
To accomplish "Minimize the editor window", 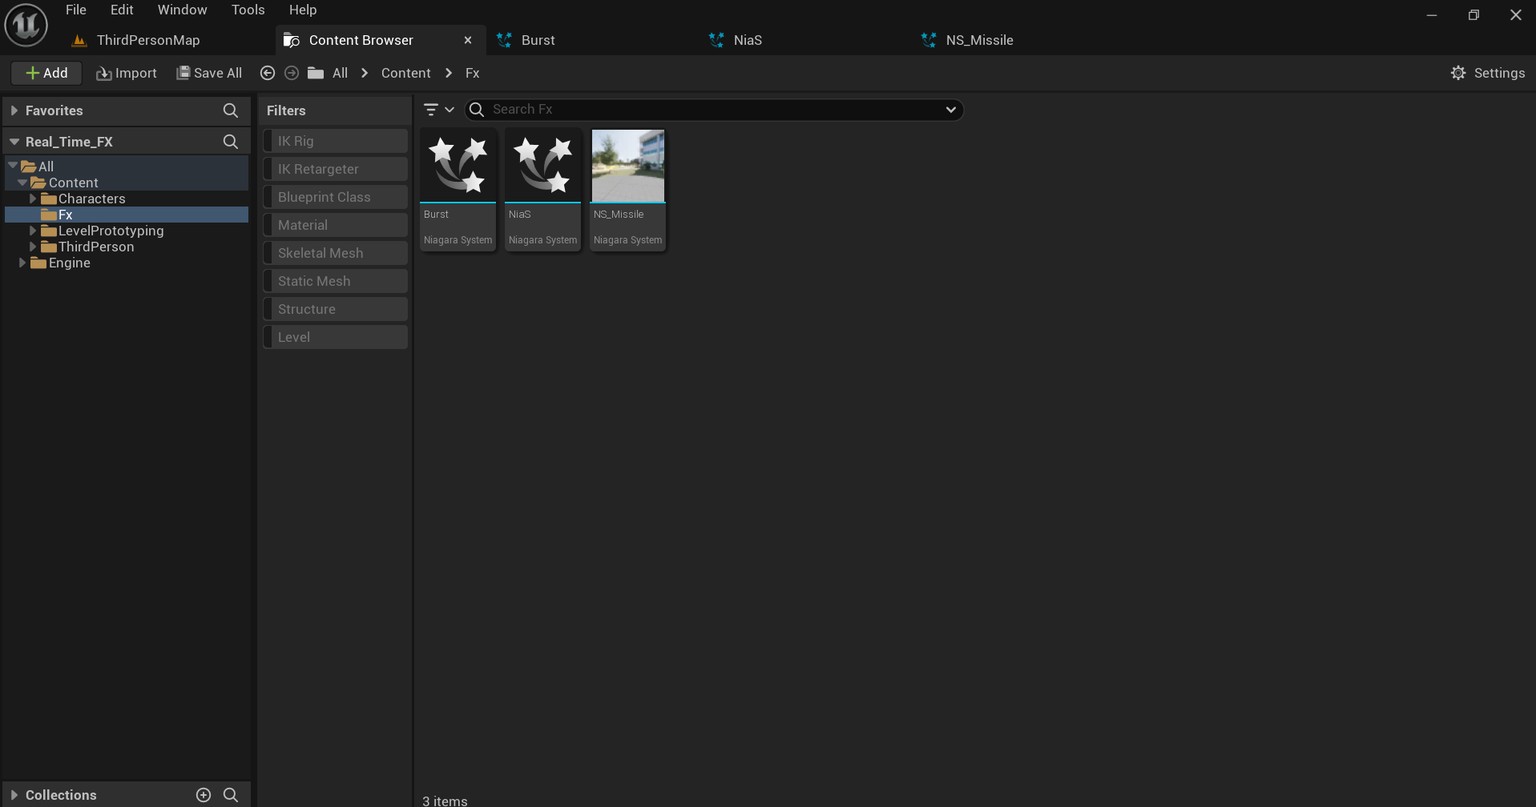I will [x=1432, y=14].
